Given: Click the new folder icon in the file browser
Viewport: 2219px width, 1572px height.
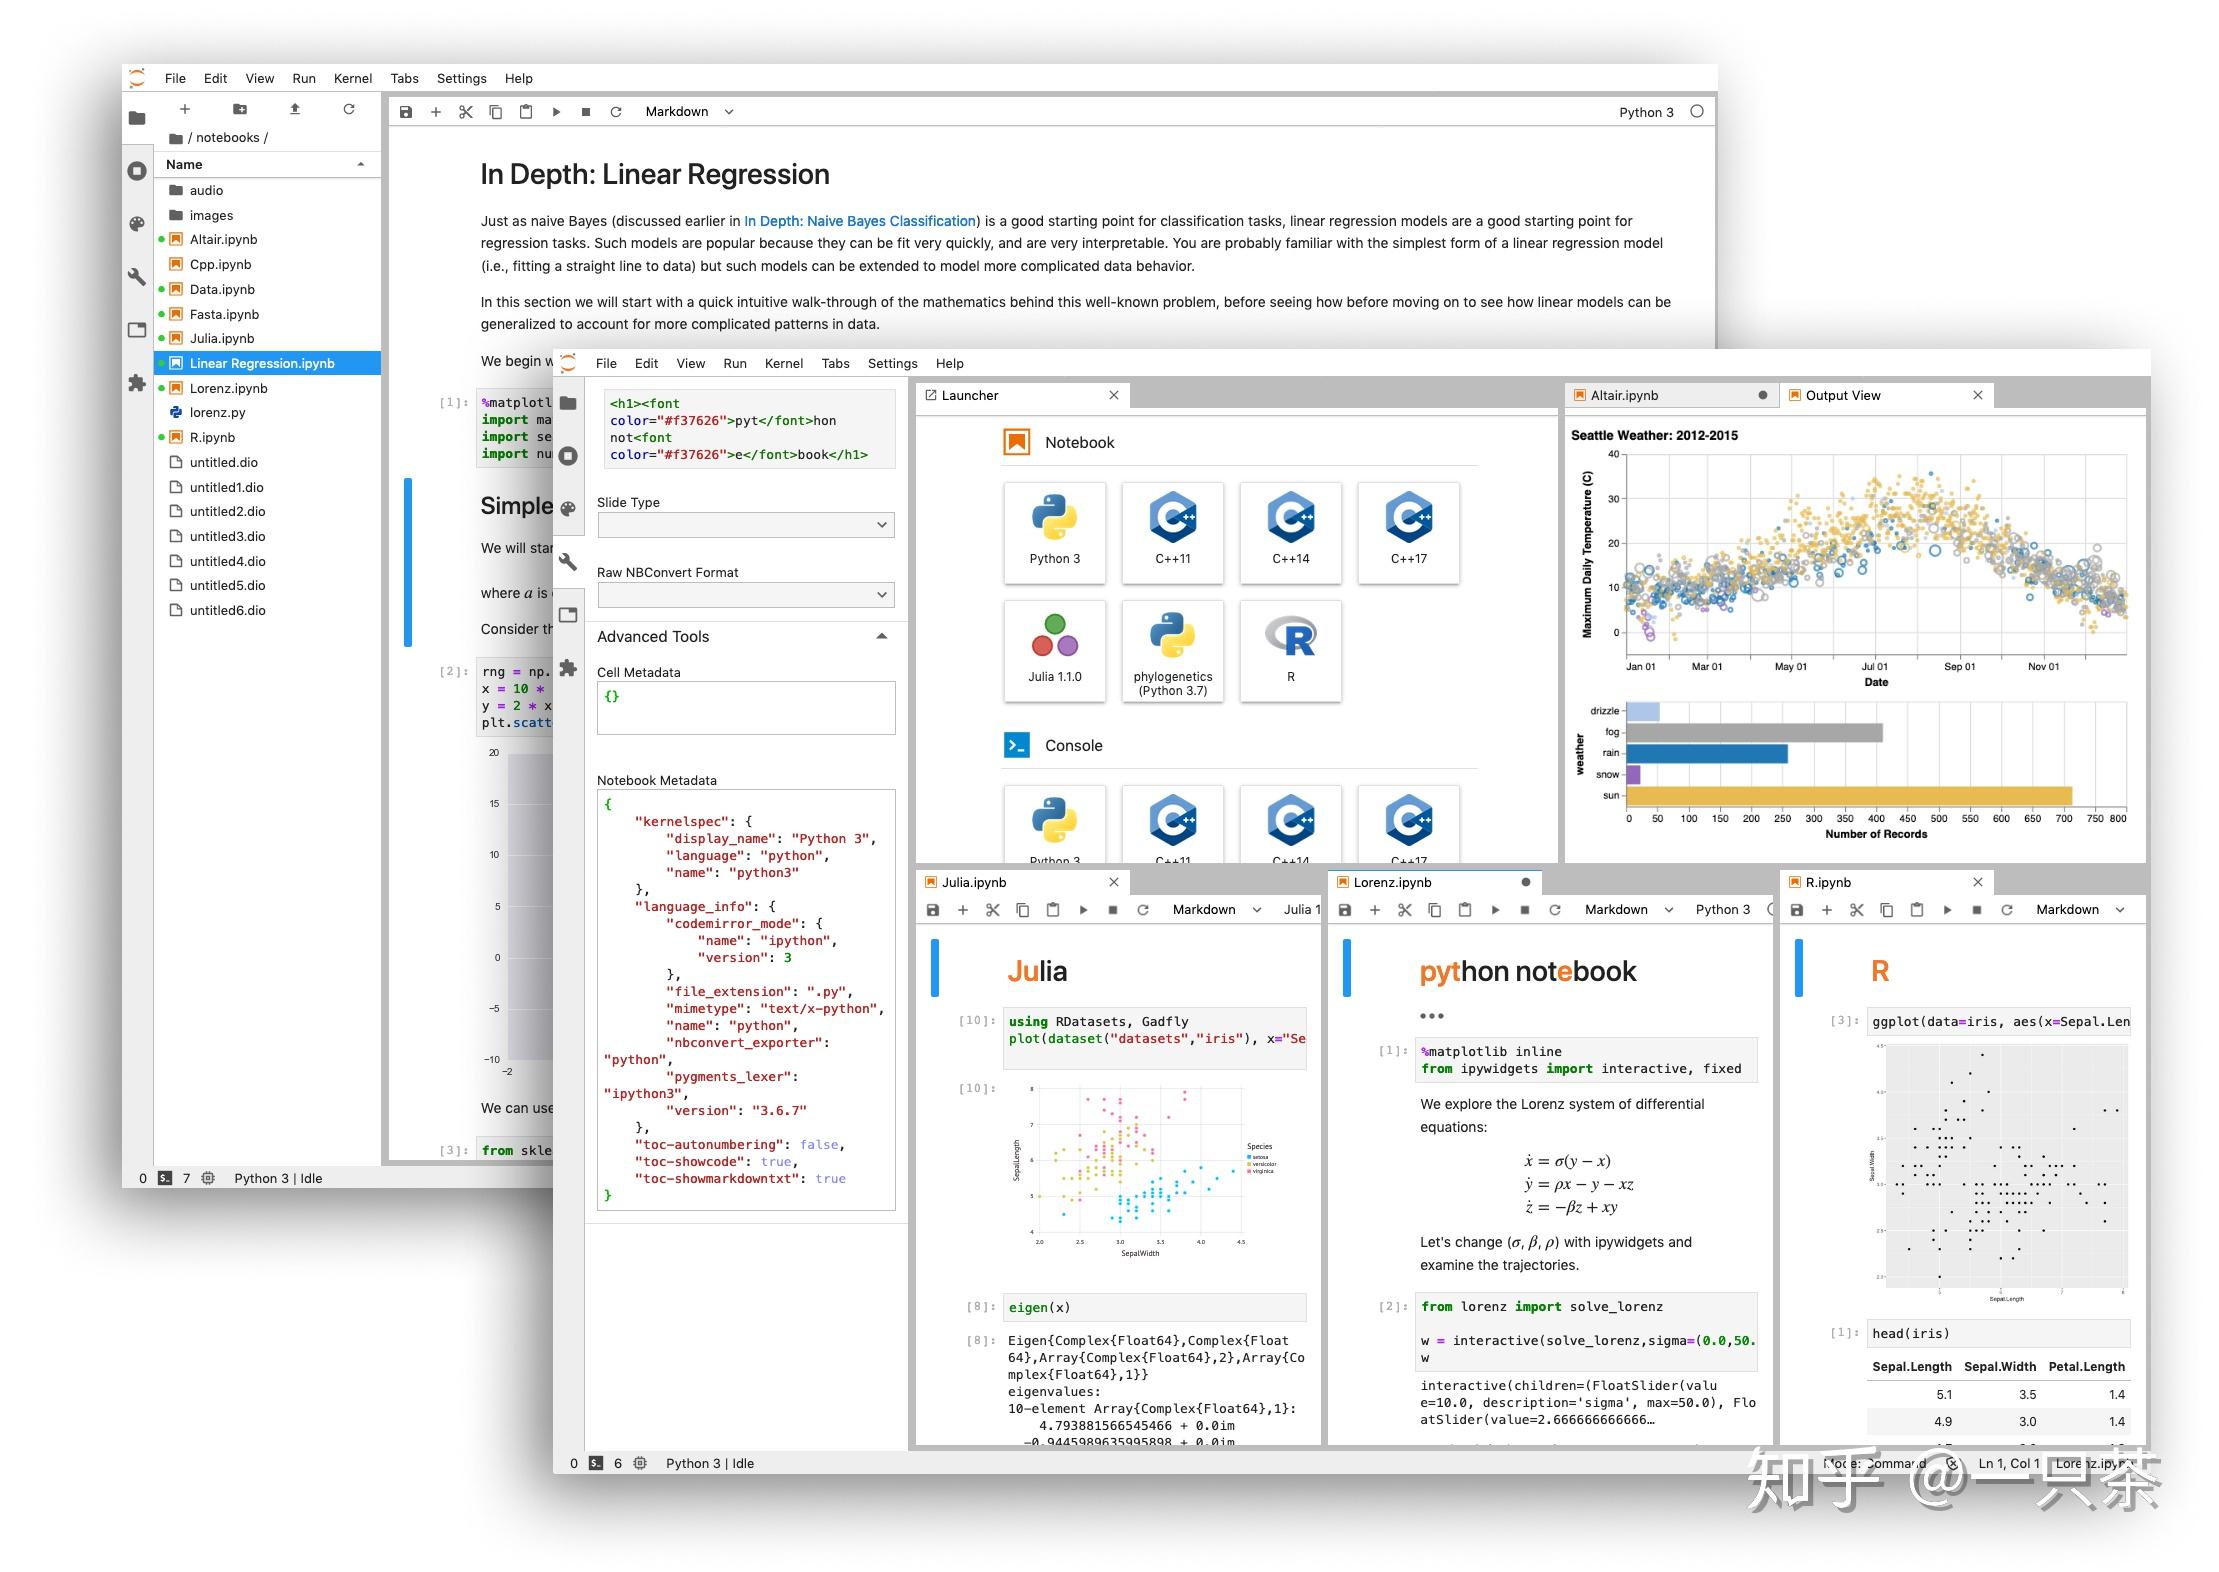Looking at the screenshot, I should (x=239, y=109).
